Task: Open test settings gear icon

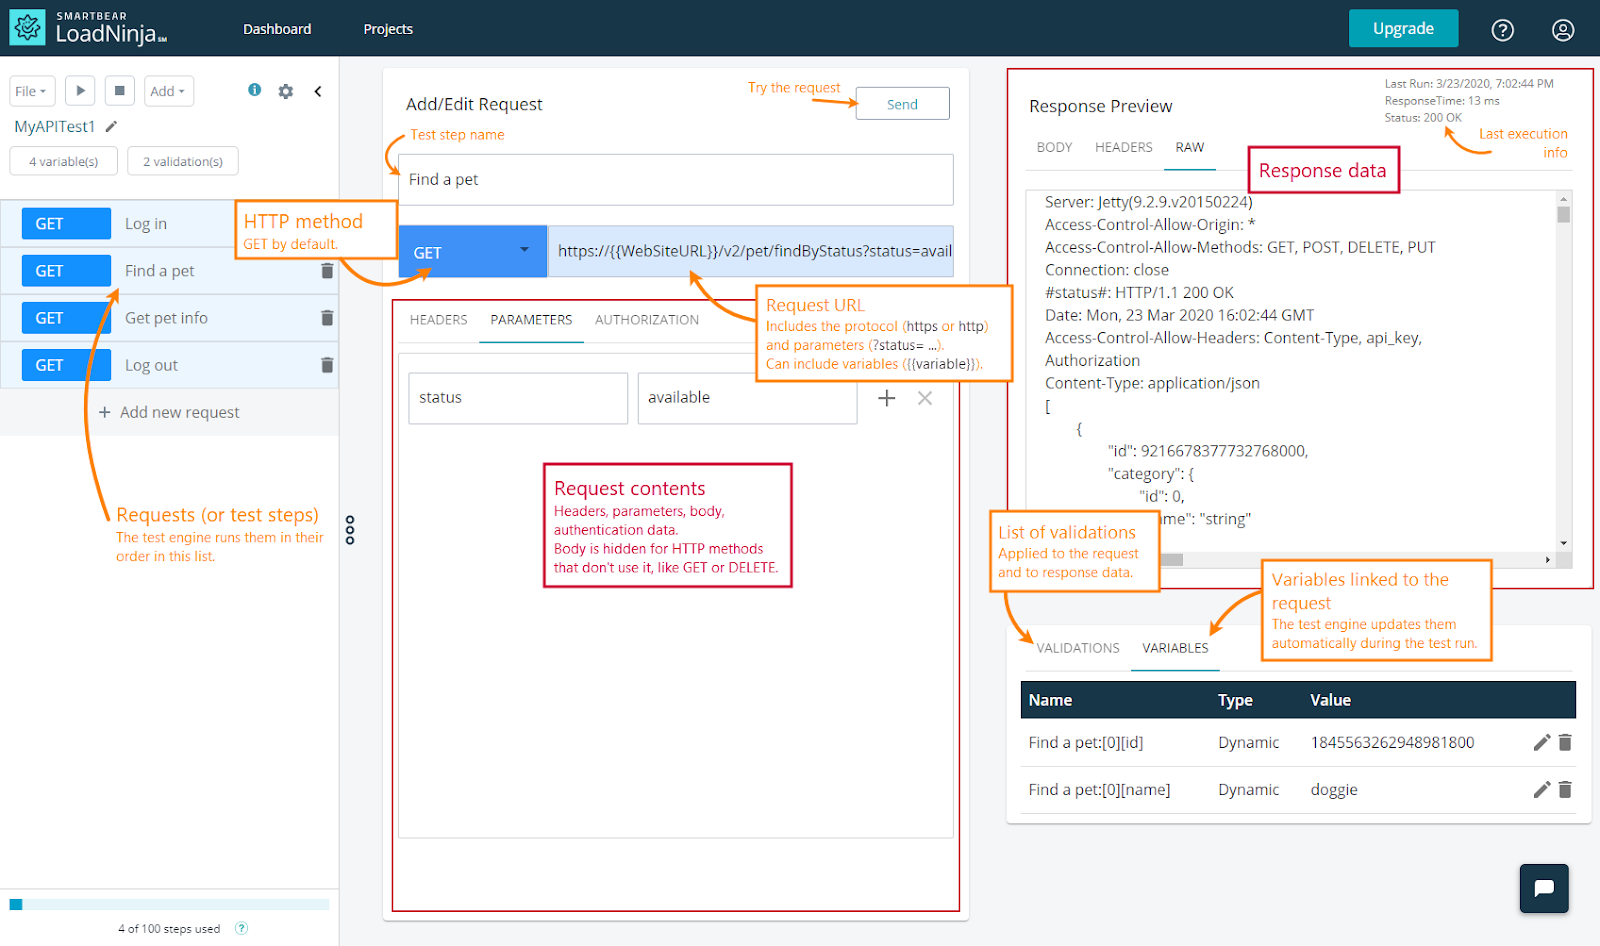Action: (286, 91)
